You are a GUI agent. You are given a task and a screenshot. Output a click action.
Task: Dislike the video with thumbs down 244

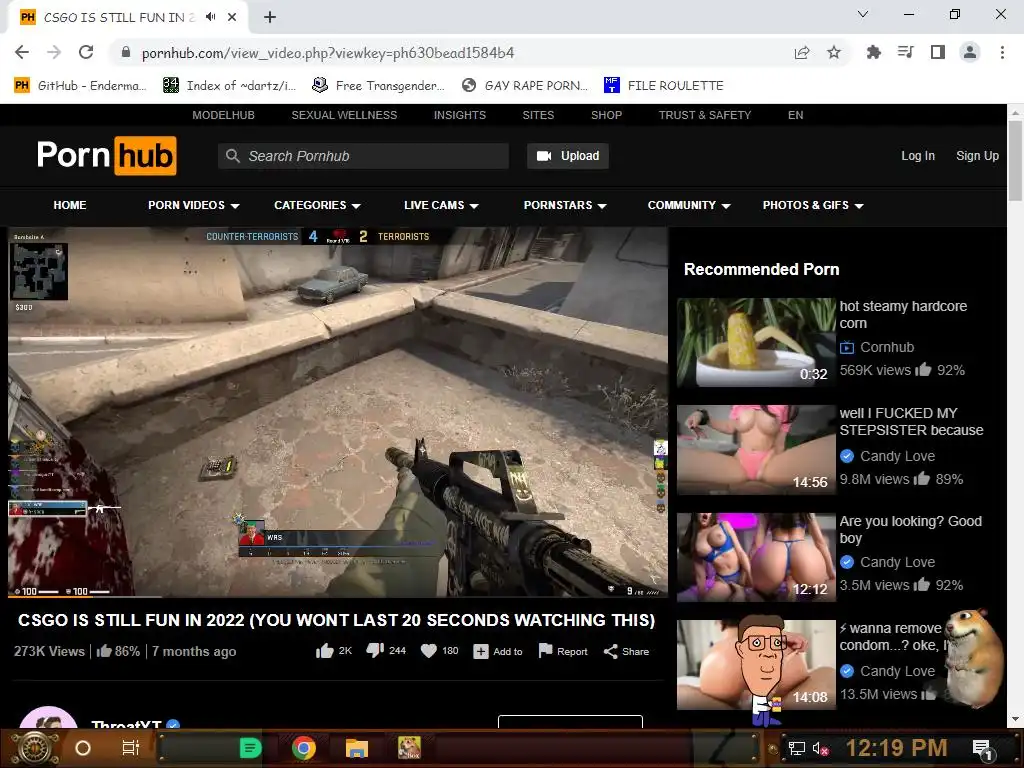[386, 651]
